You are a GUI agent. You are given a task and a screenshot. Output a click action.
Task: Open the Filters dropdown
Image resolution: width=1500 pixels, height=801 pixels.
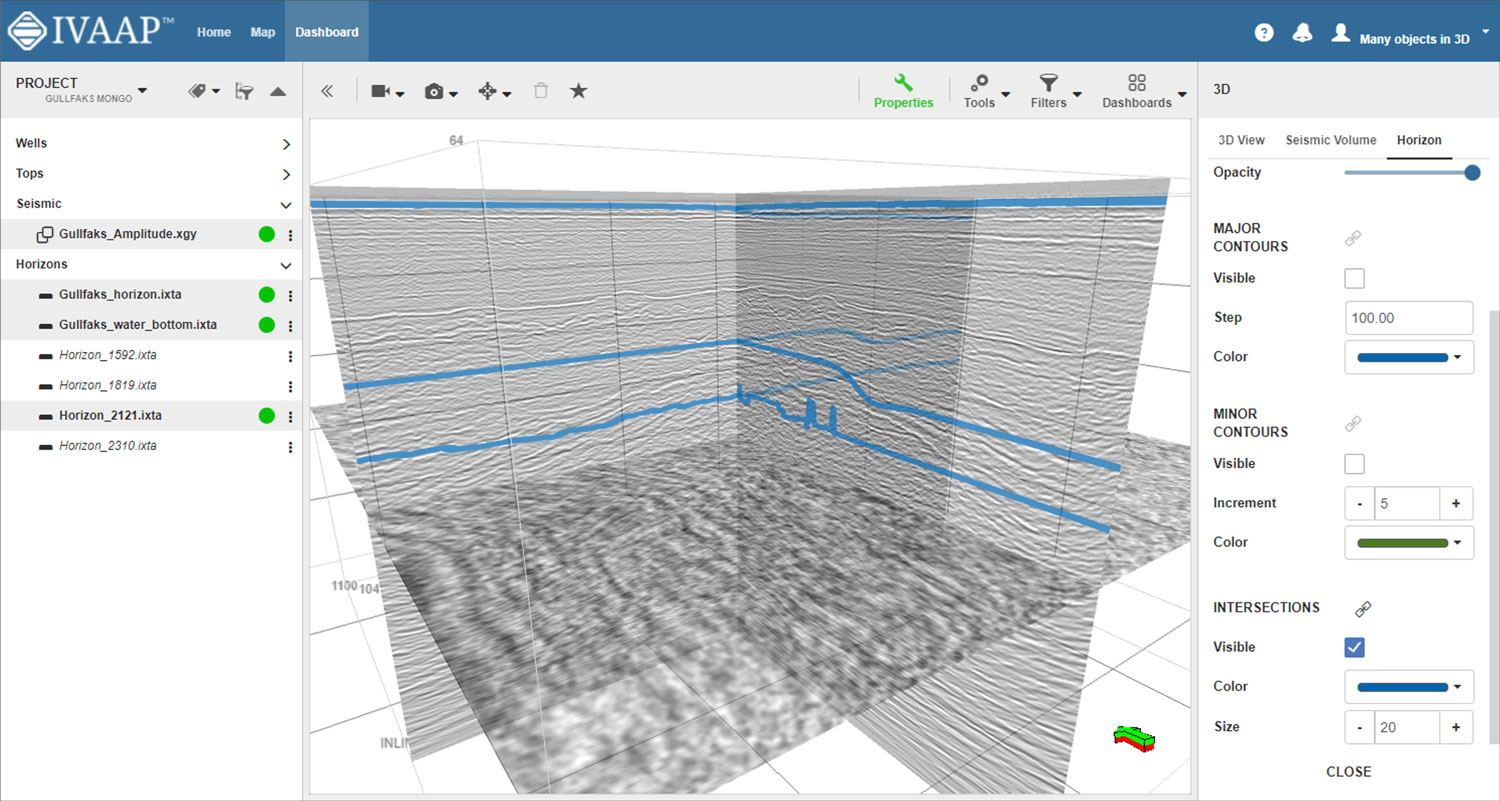click(x=1055, y=91)
